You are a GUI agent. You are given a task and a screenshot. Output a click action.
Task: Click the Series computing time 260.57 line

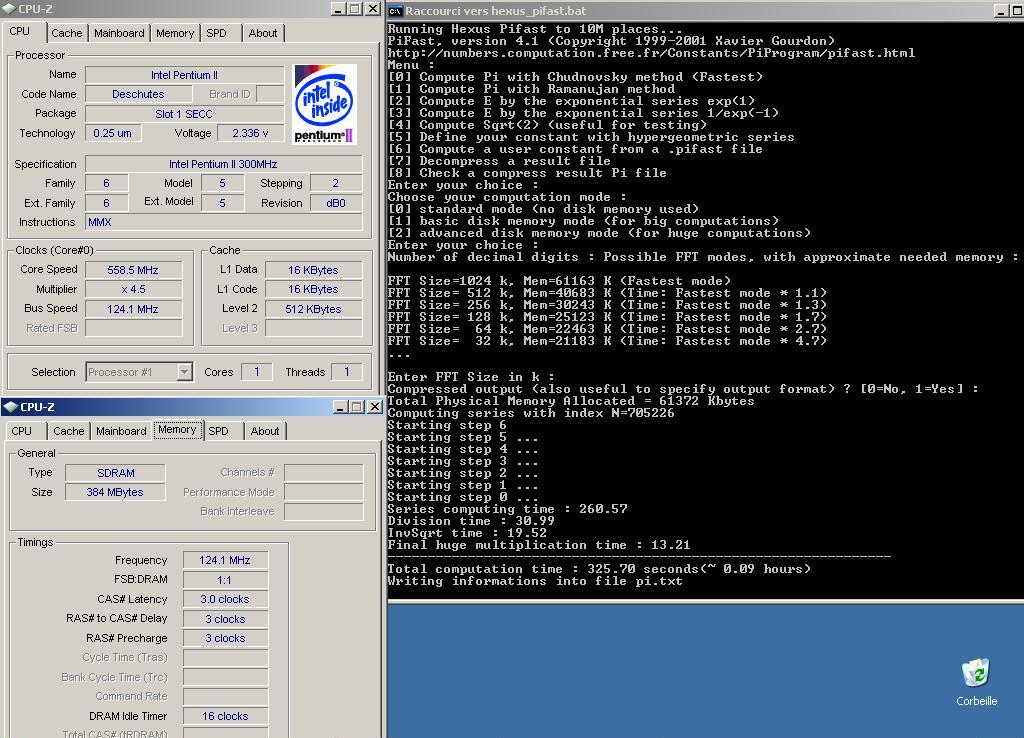click(x=507, y=509)
